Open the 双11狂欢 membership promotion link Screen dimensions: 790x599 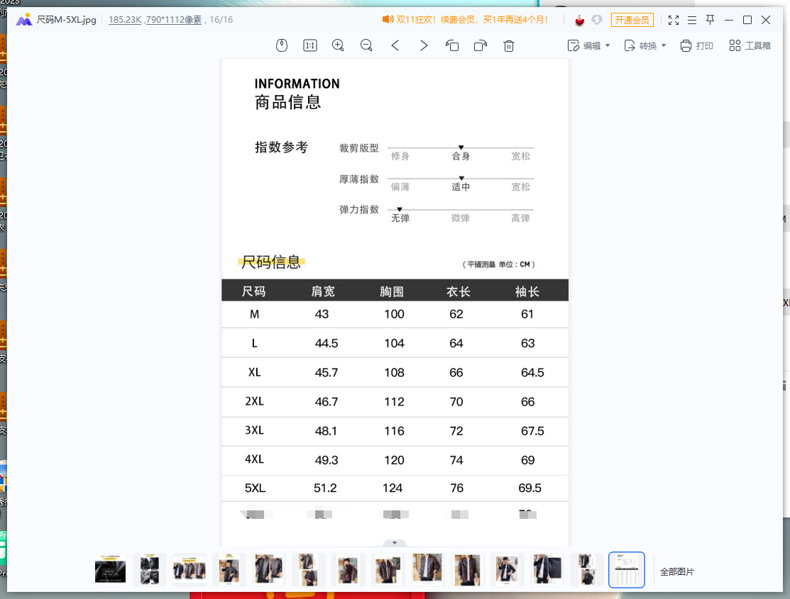pyautogui.click(x=465, y=20)
